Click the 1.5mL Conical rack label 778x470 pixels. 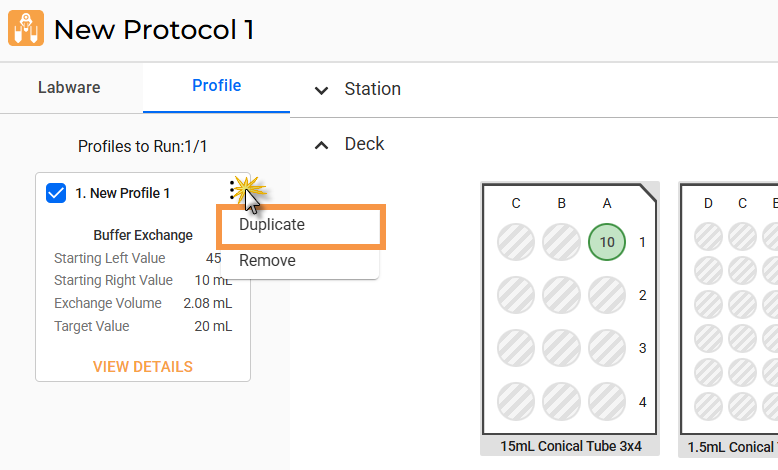pyautogui.click(x=732, y=447)
